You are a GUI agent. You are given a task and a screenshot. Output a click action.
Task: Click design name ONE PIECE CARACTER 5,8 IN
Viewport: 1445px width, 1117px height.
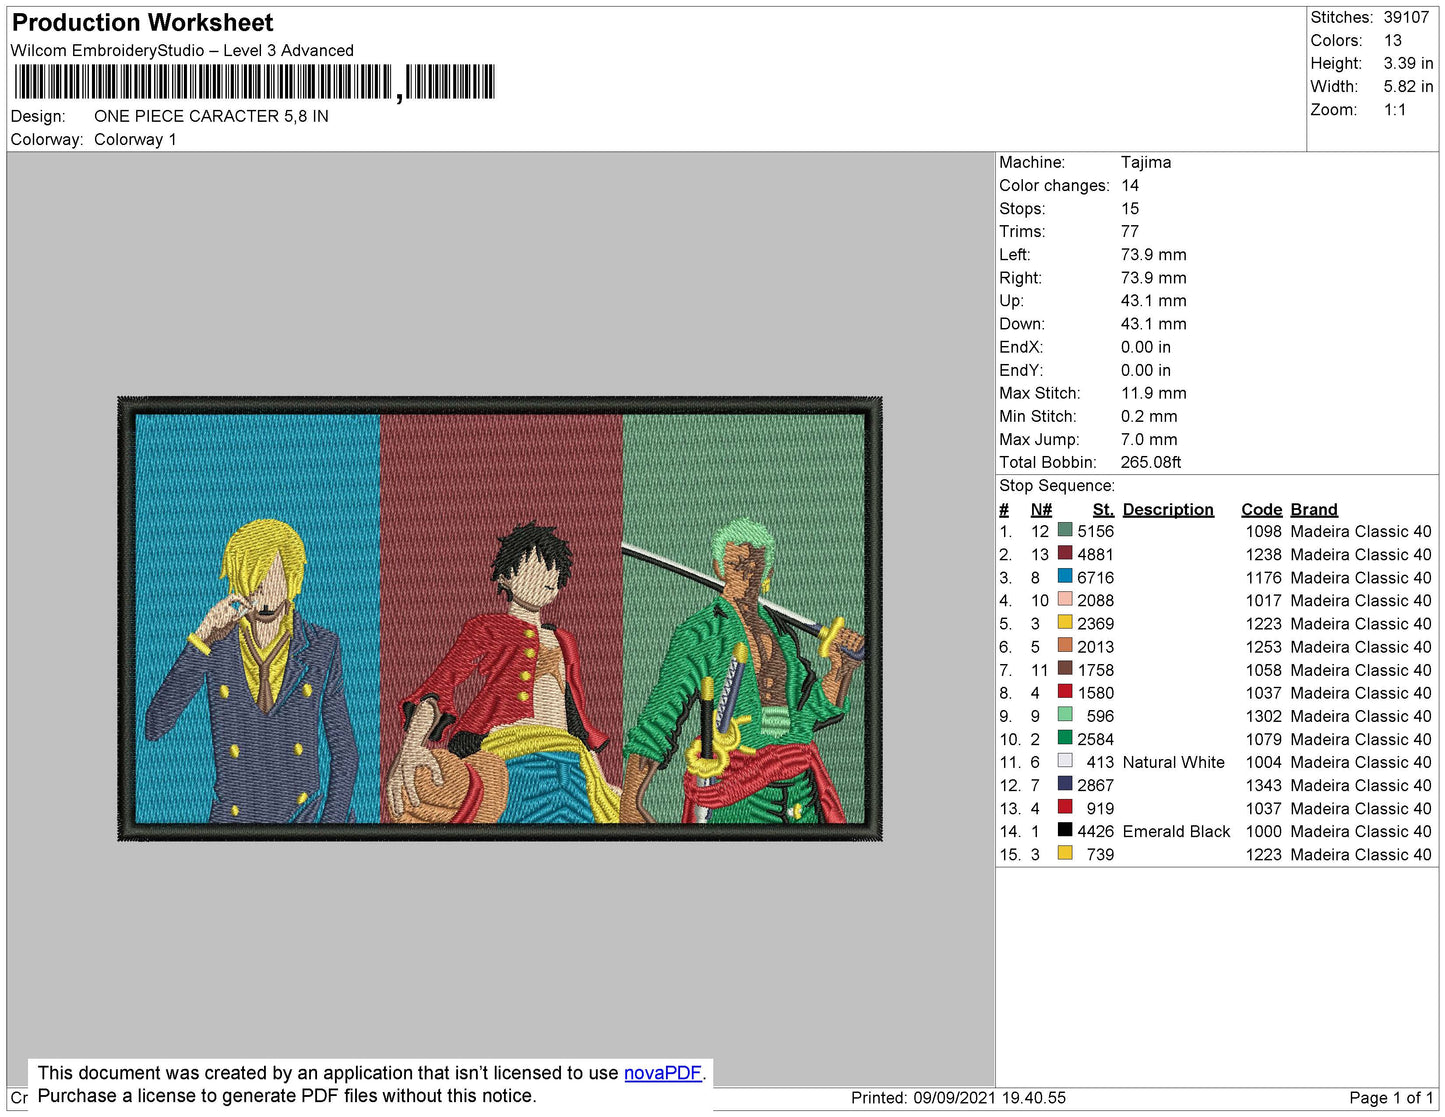[x=211, y=116]
